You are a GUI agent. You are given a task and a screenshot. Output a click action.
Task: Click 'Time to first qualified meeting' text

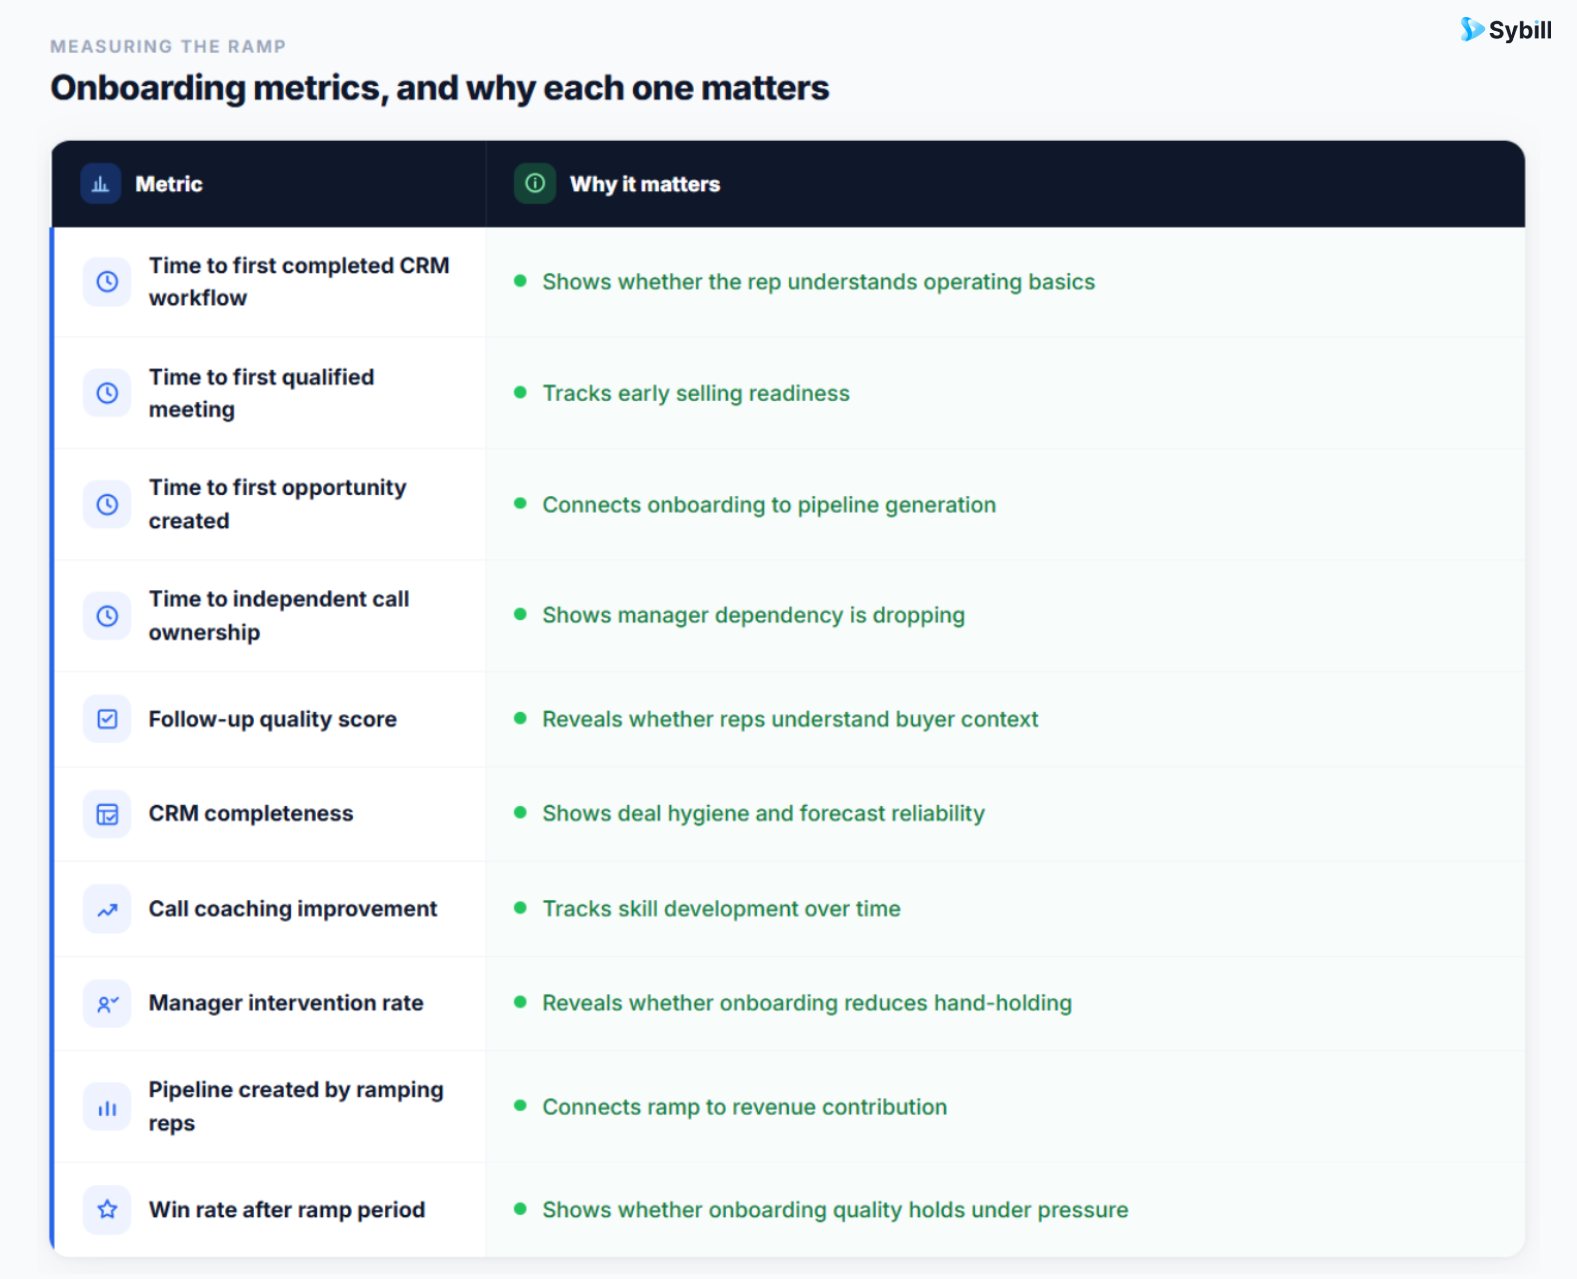coord(262,393)
